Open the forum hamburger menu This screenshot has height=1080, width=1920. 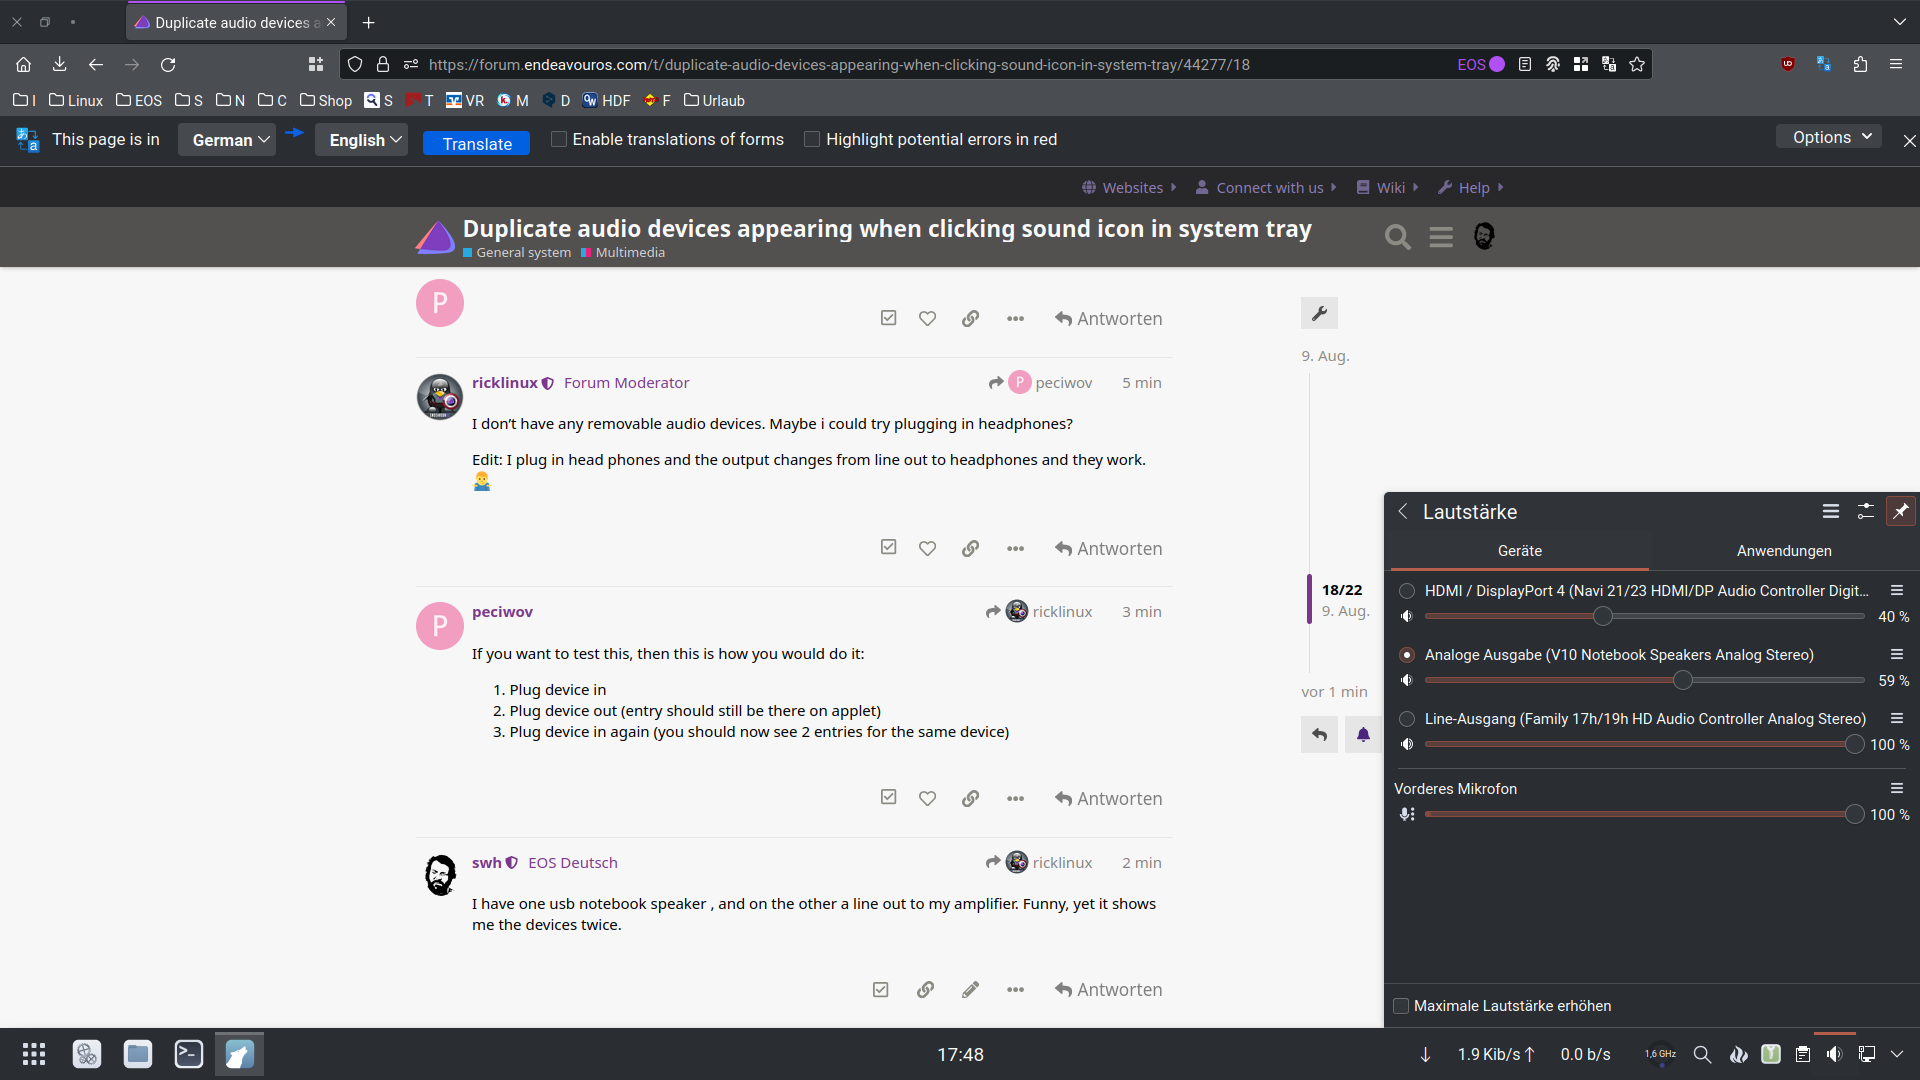coord(1441,237)
